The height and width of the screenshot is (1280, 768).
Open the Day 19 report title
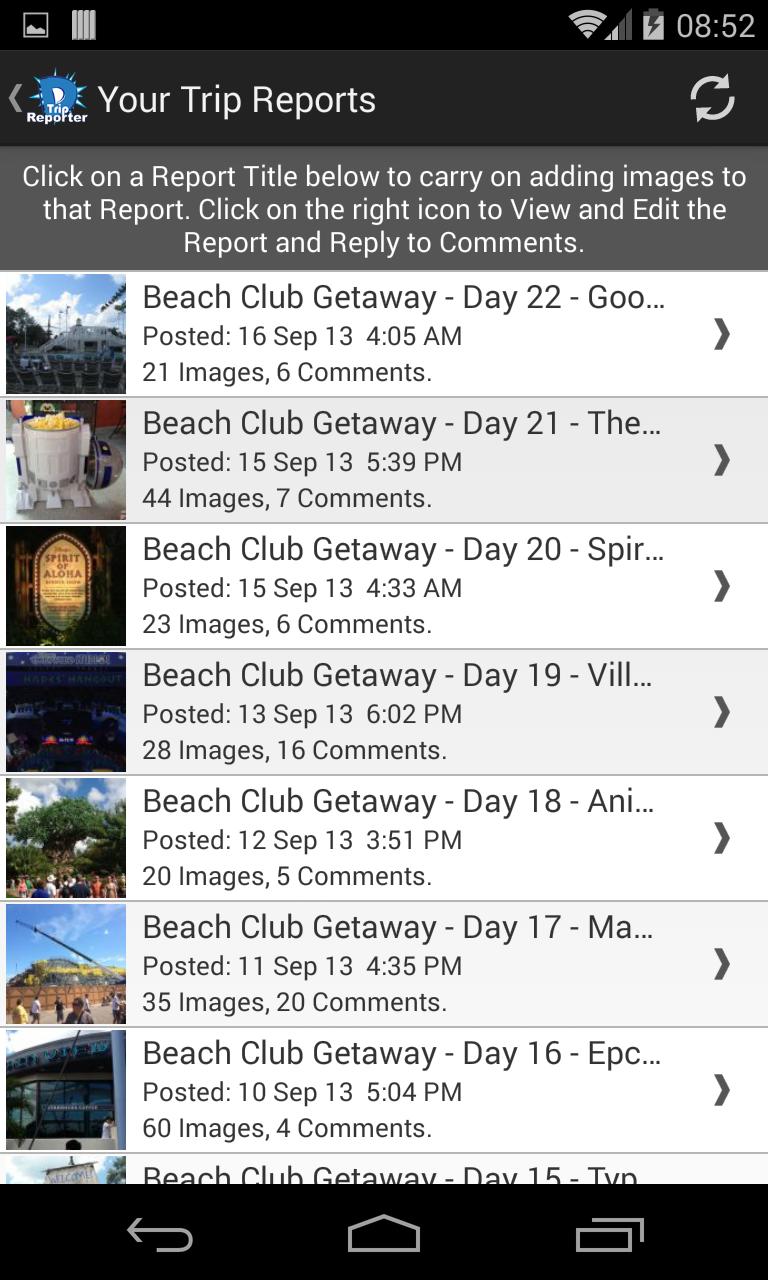click(397, 676)
